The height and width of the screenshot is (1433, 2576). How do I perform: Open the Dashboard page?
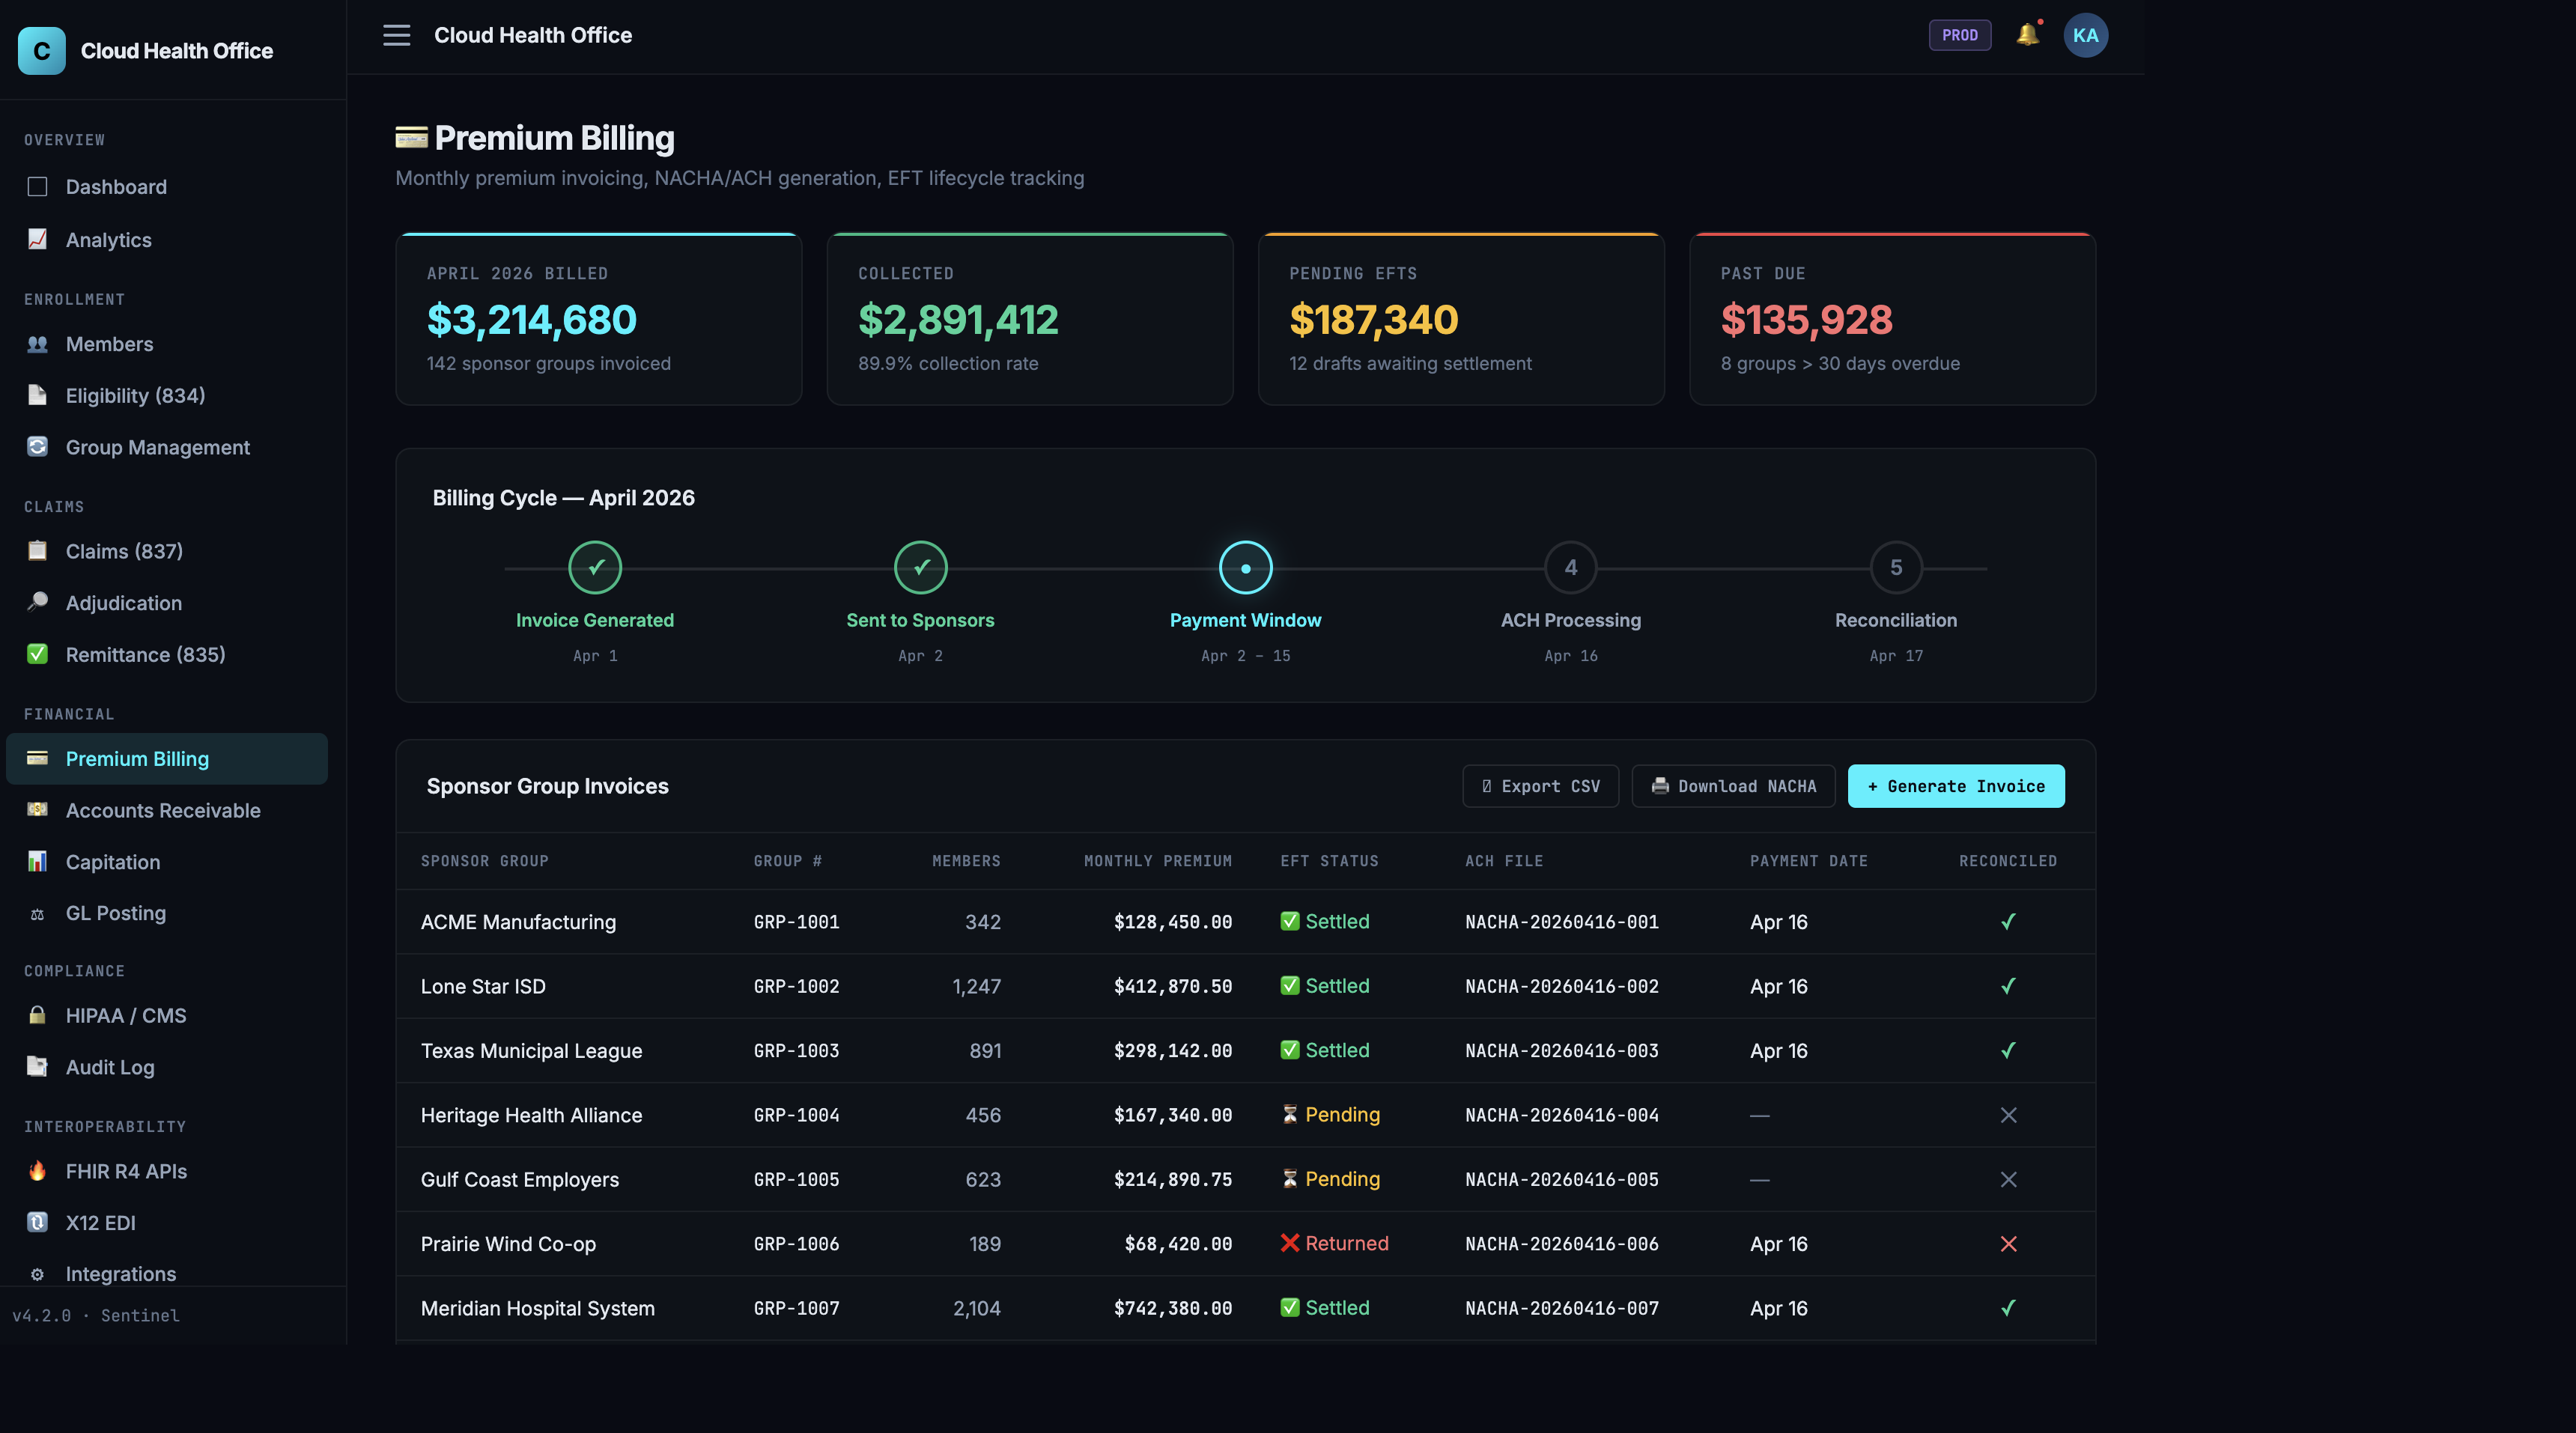tap(167, 187)
